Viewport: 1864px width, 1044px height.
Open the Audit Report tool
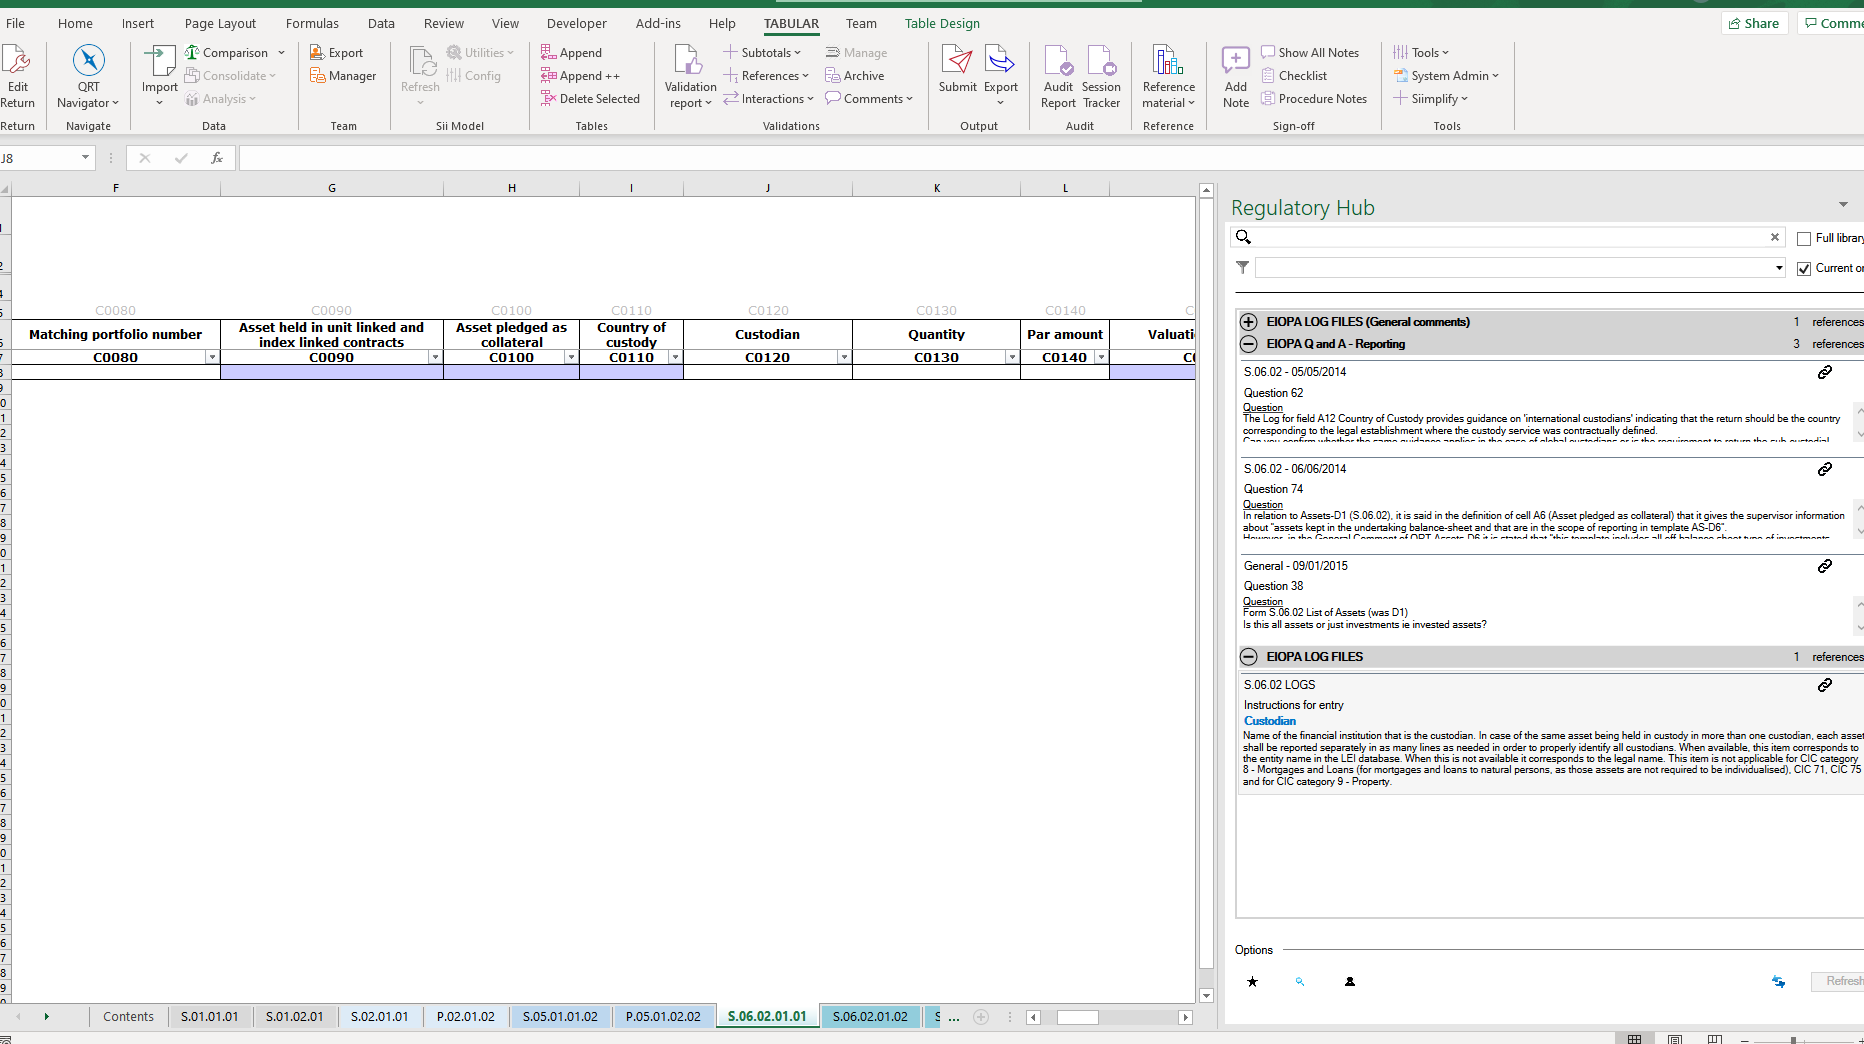(x=1058, y=76)
